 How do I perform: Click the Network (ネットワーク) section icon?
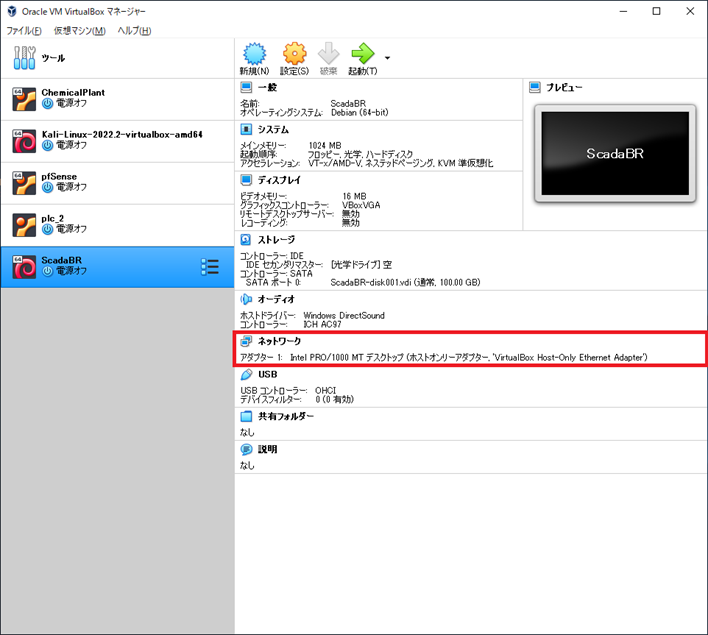tap(246, 341)
